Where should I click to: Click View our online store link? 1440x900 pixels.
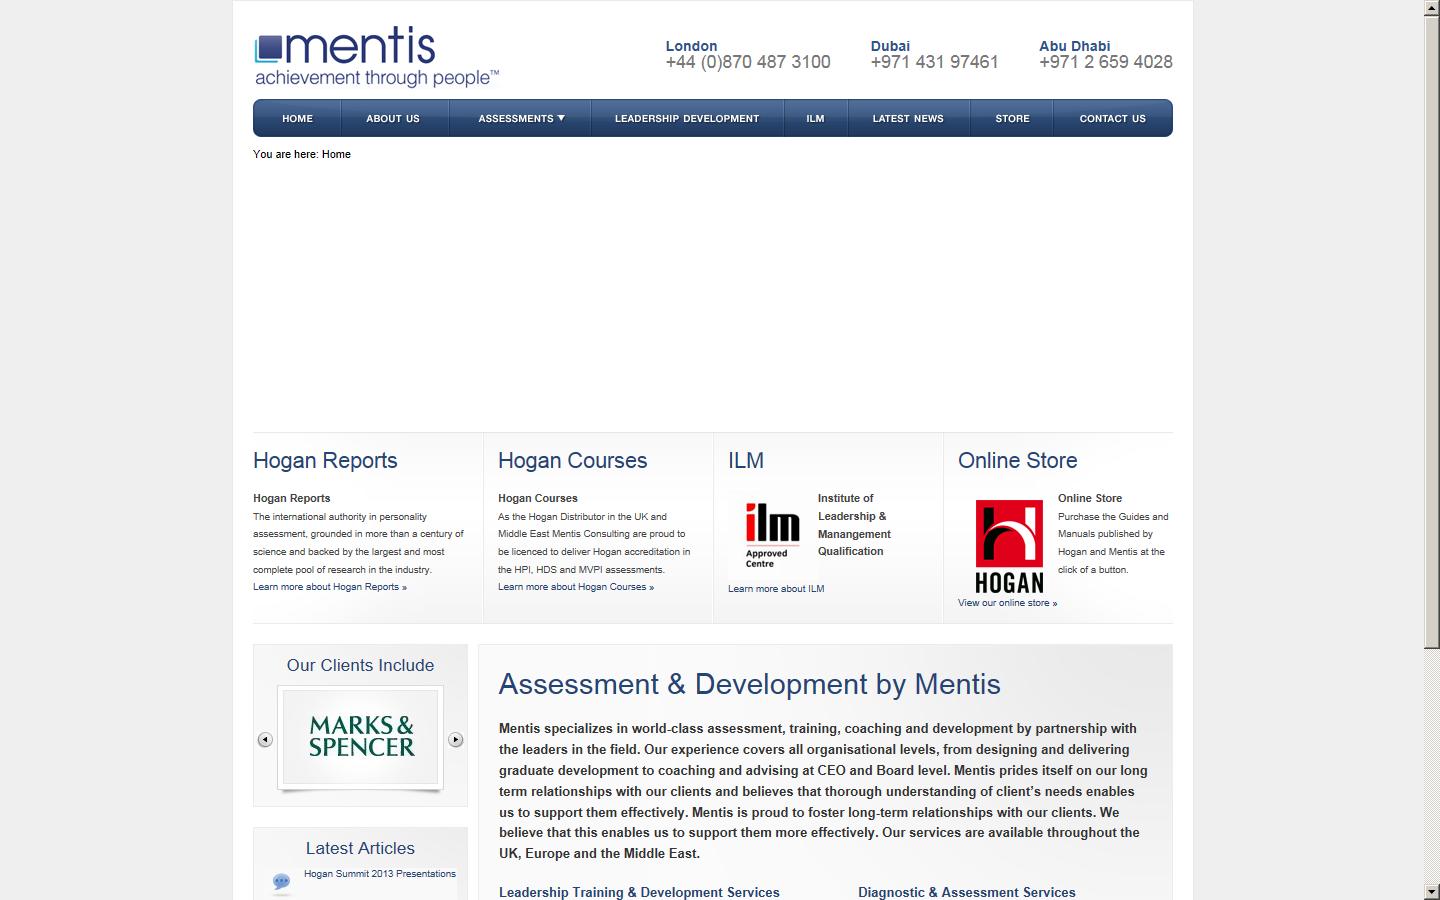coord(1007,603)
